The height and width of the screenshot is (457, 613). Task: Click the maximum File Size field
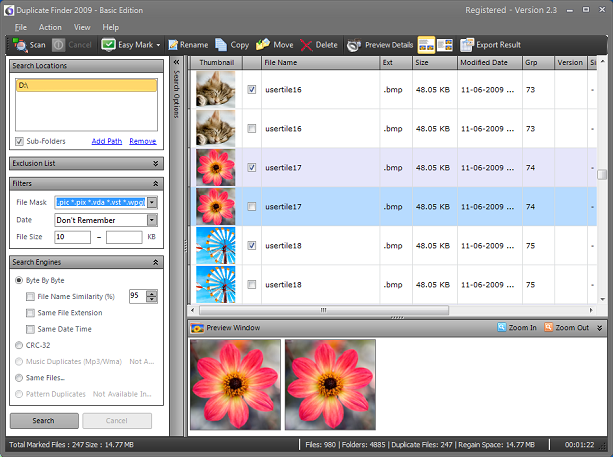pyautogui.click(x=124, y=237)
